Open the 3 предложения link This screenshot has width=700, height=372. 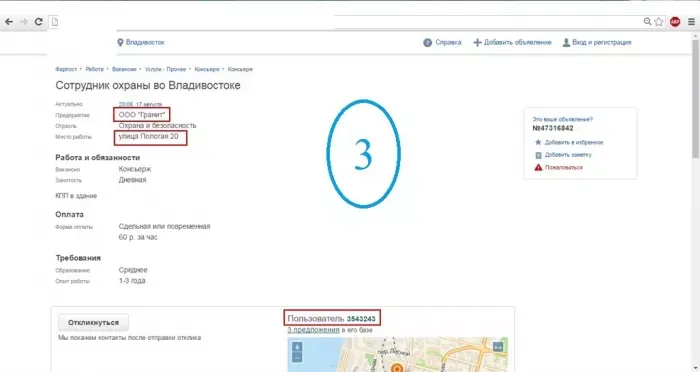click(313, 330)
